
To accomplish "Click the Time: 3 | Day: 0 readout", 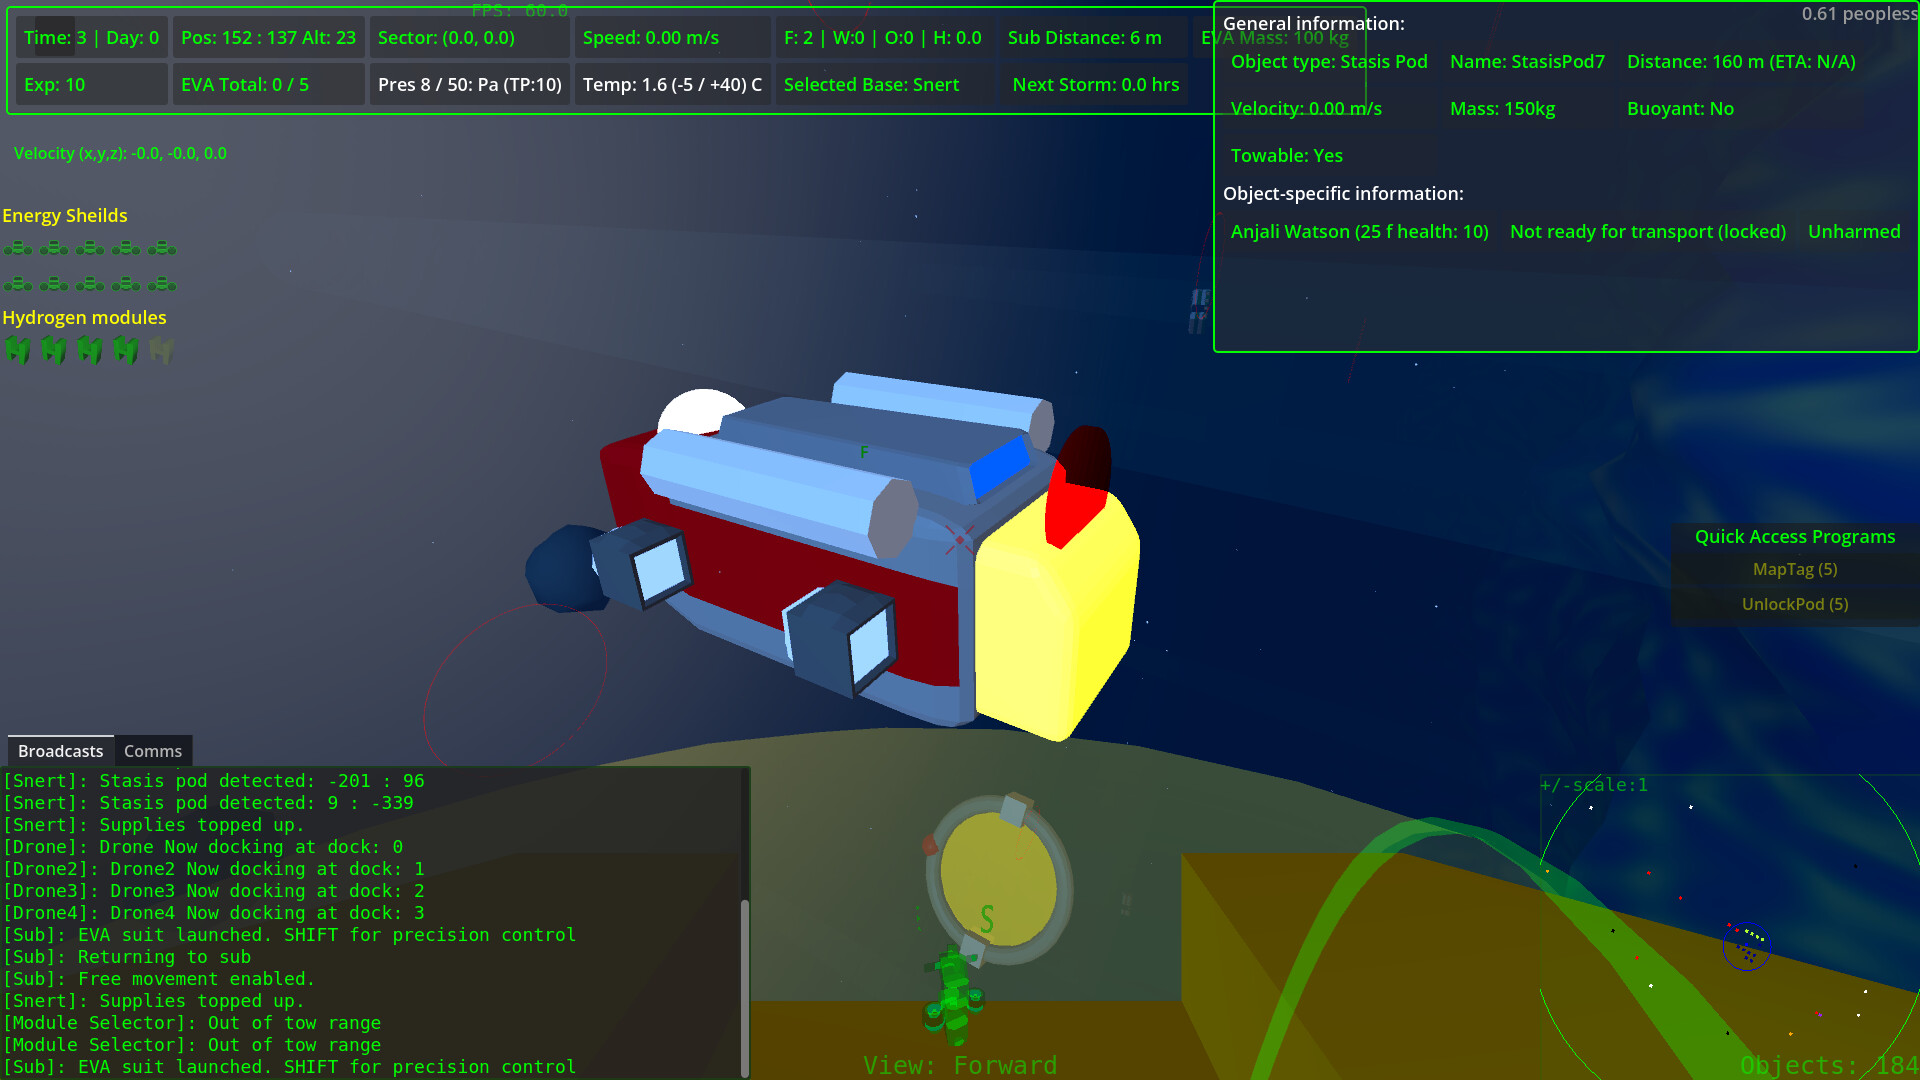I will [91, 38].
